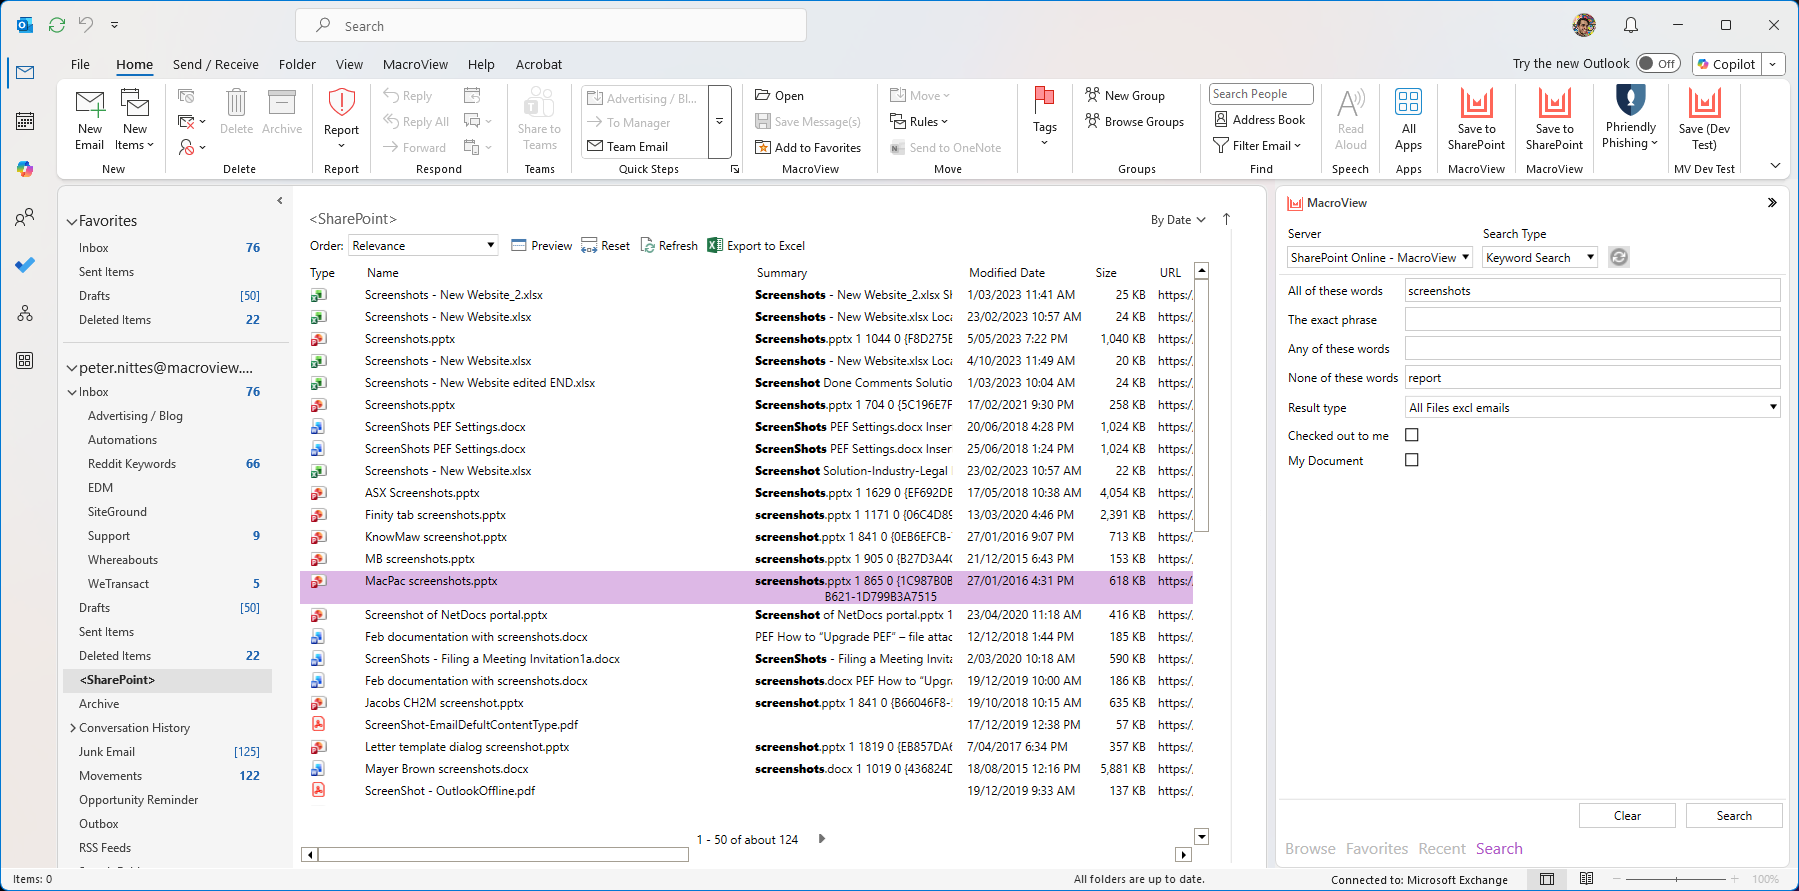1799x891 pixels.
Task: Open Address Book
Action: click(x=1259, y=120)
